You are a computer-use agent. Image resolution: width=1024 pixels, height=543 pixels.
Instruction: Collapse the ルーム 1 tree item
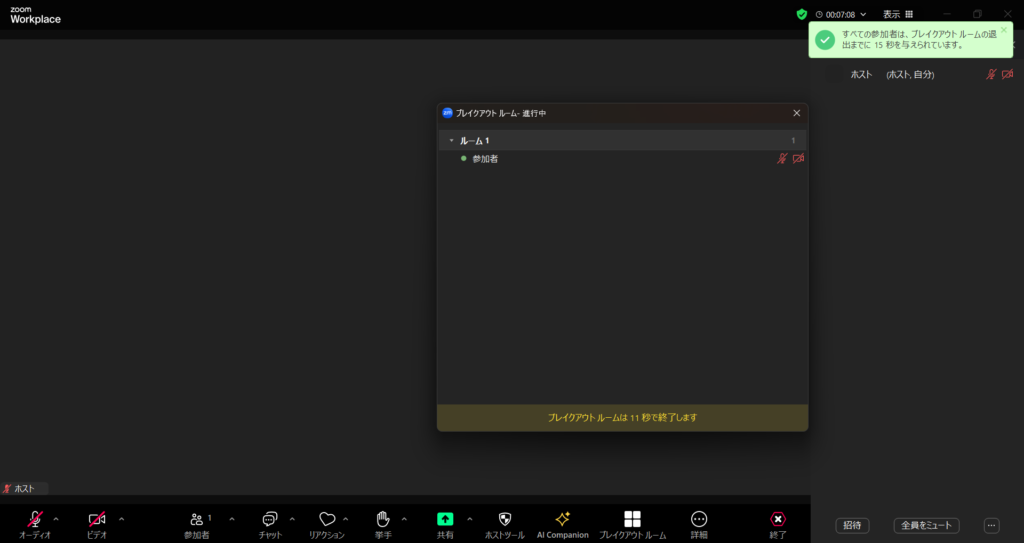tap(451, 141)
